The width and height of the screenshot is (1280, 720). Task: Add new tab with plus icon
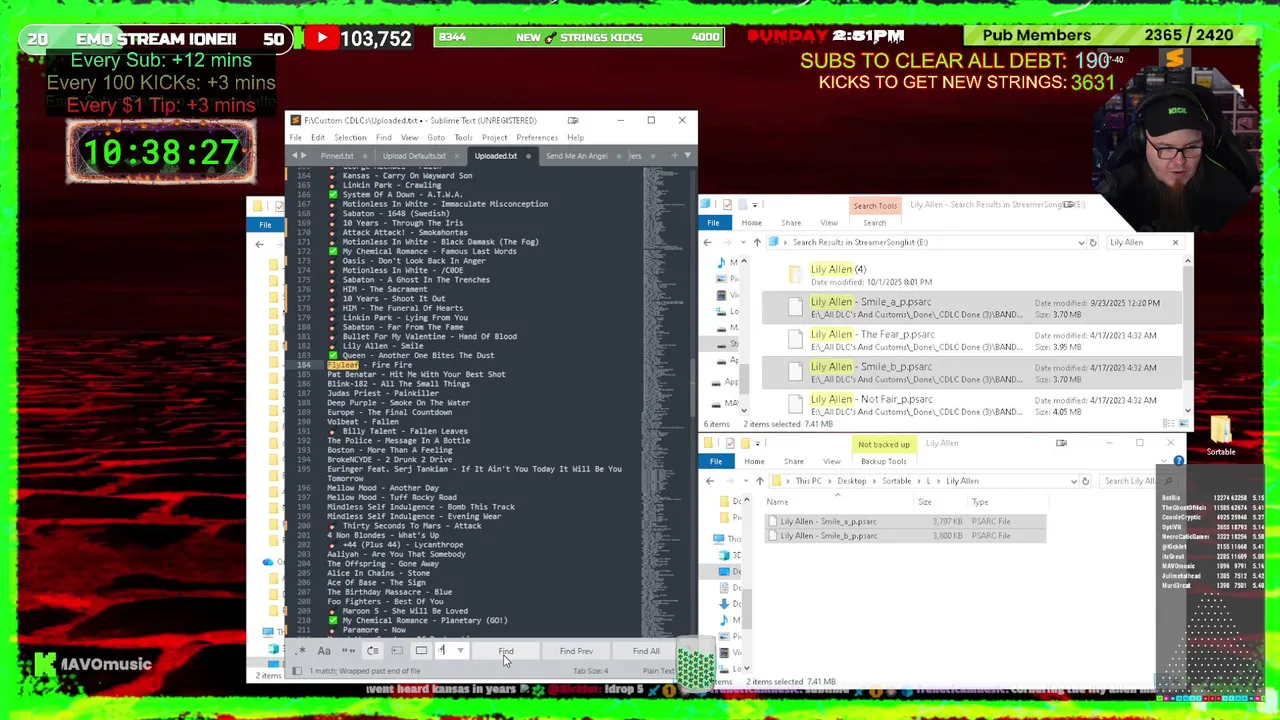[x=674, y=156]
